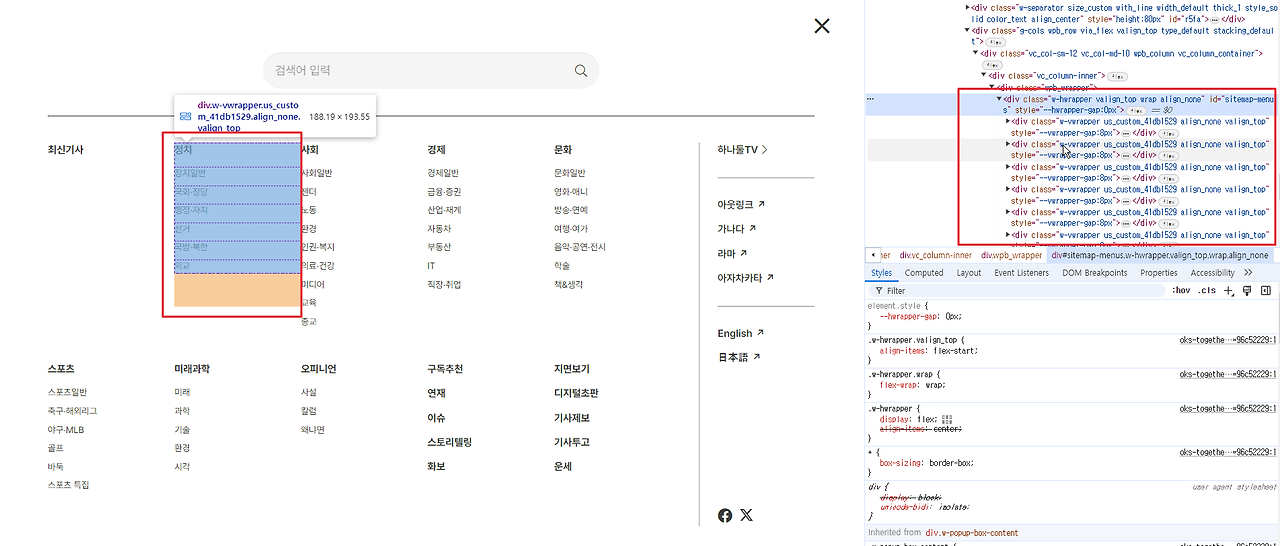Collapse the sitemap-menus w-hwrapper node
This screenshot has width=1280, height=546.
click(x=1000, y=99)
